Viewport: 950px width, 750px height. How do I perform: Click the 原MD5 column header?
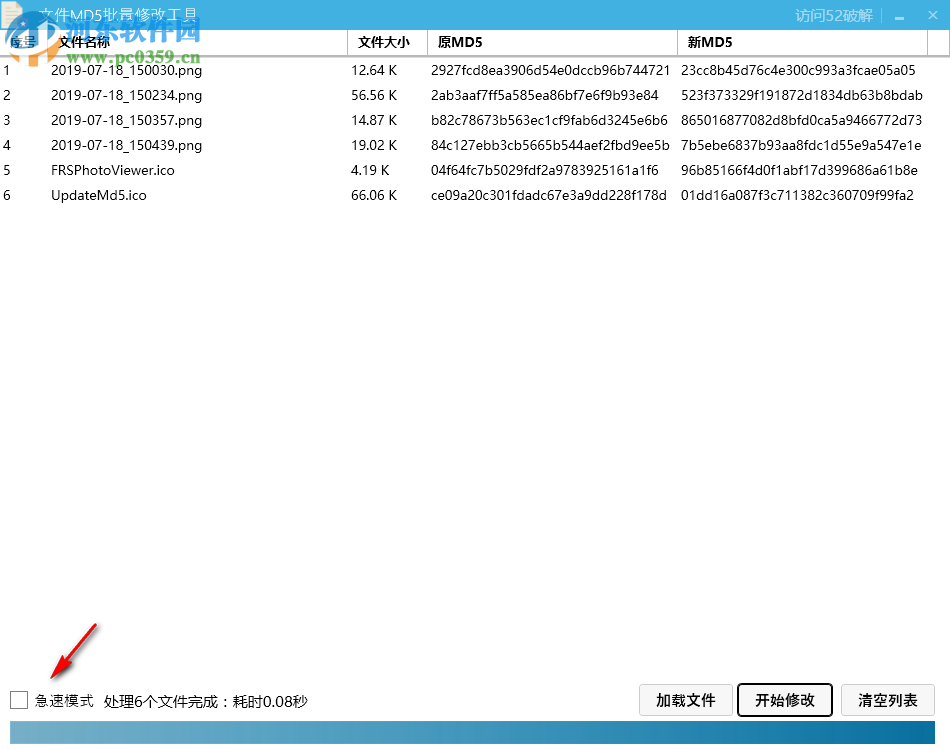coord(460,42)
